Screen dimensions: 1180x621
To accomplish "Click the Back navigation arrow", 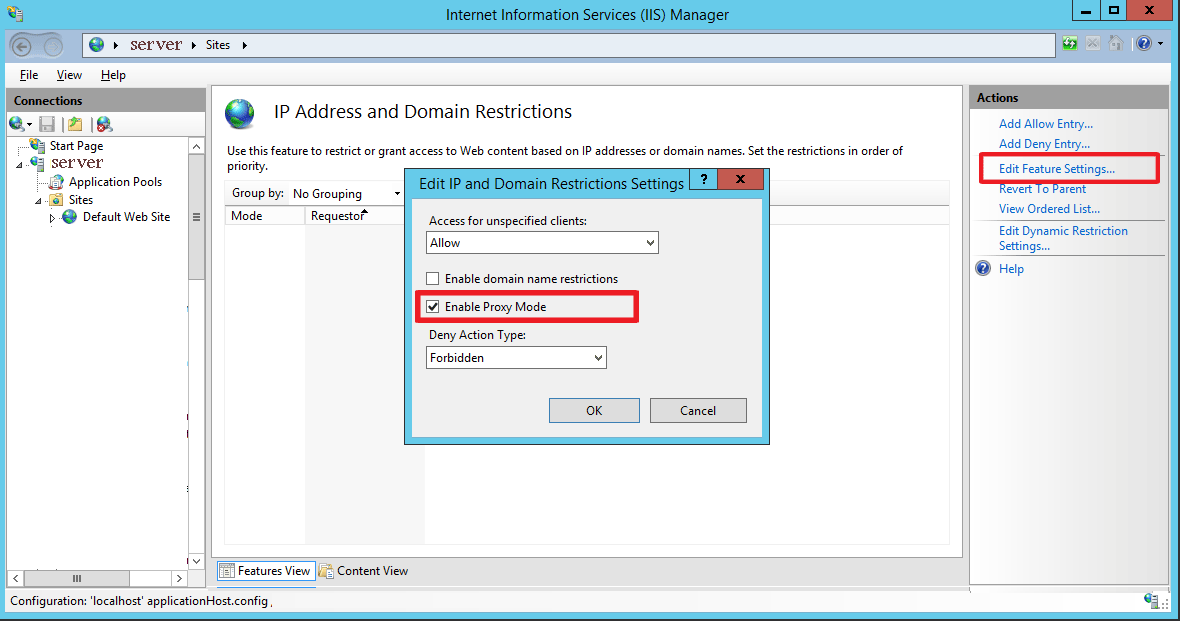I will [22, 47].
